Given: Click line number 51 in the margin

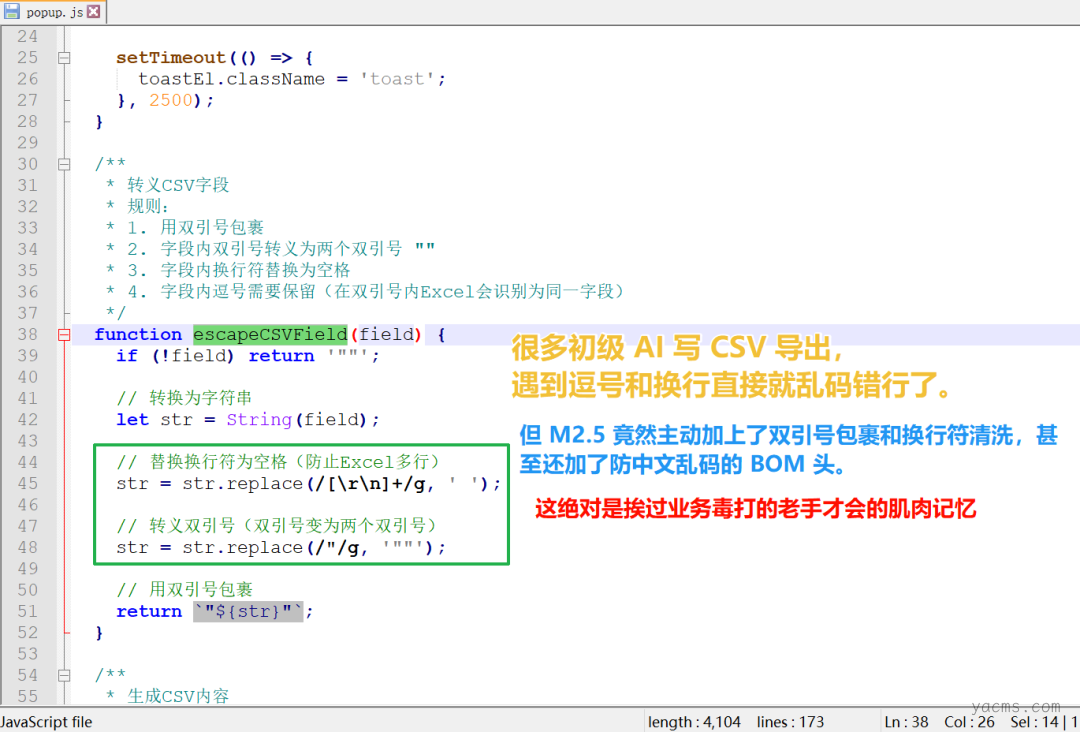Looking at the screenshot, I should click(27, 611).
